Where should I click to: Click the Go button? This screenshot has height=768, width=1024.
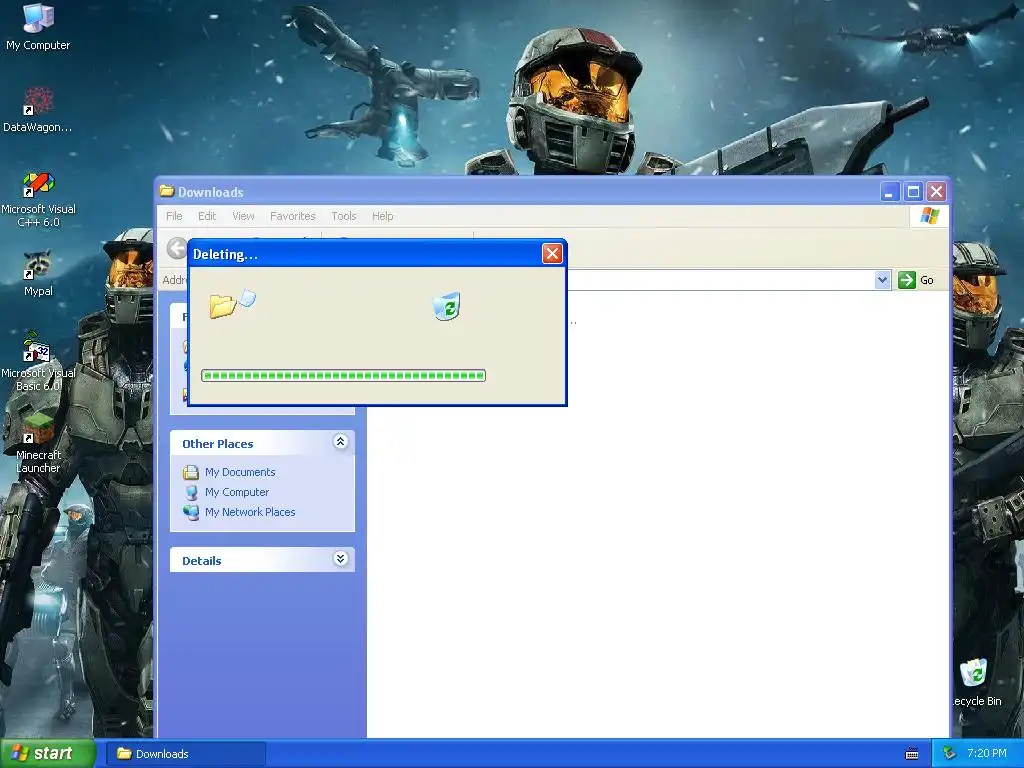(916, 280)
